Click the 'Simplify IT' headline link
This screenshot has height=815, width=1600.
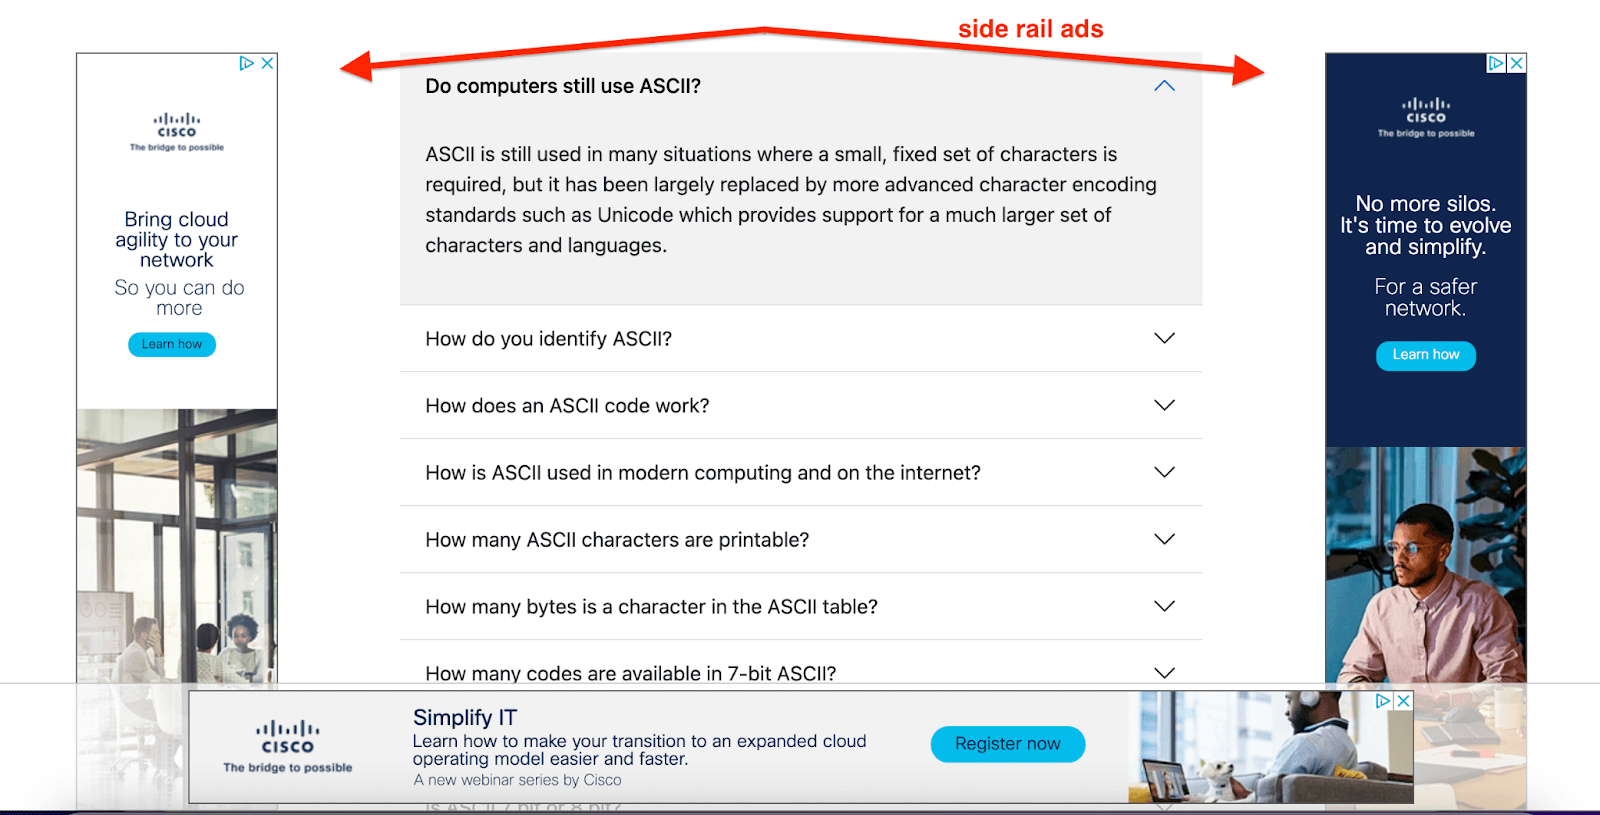click(x=463, y=717)
